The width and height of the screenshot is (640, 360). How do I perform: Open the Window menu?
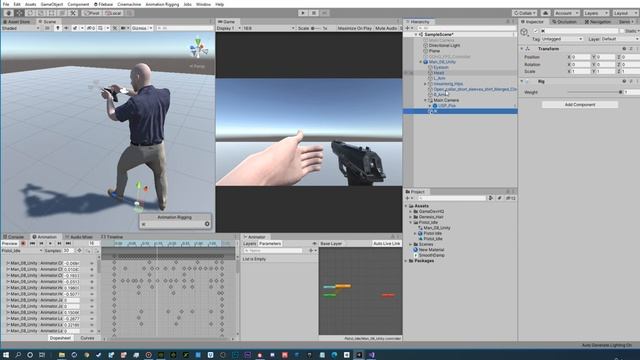point(203,4)
